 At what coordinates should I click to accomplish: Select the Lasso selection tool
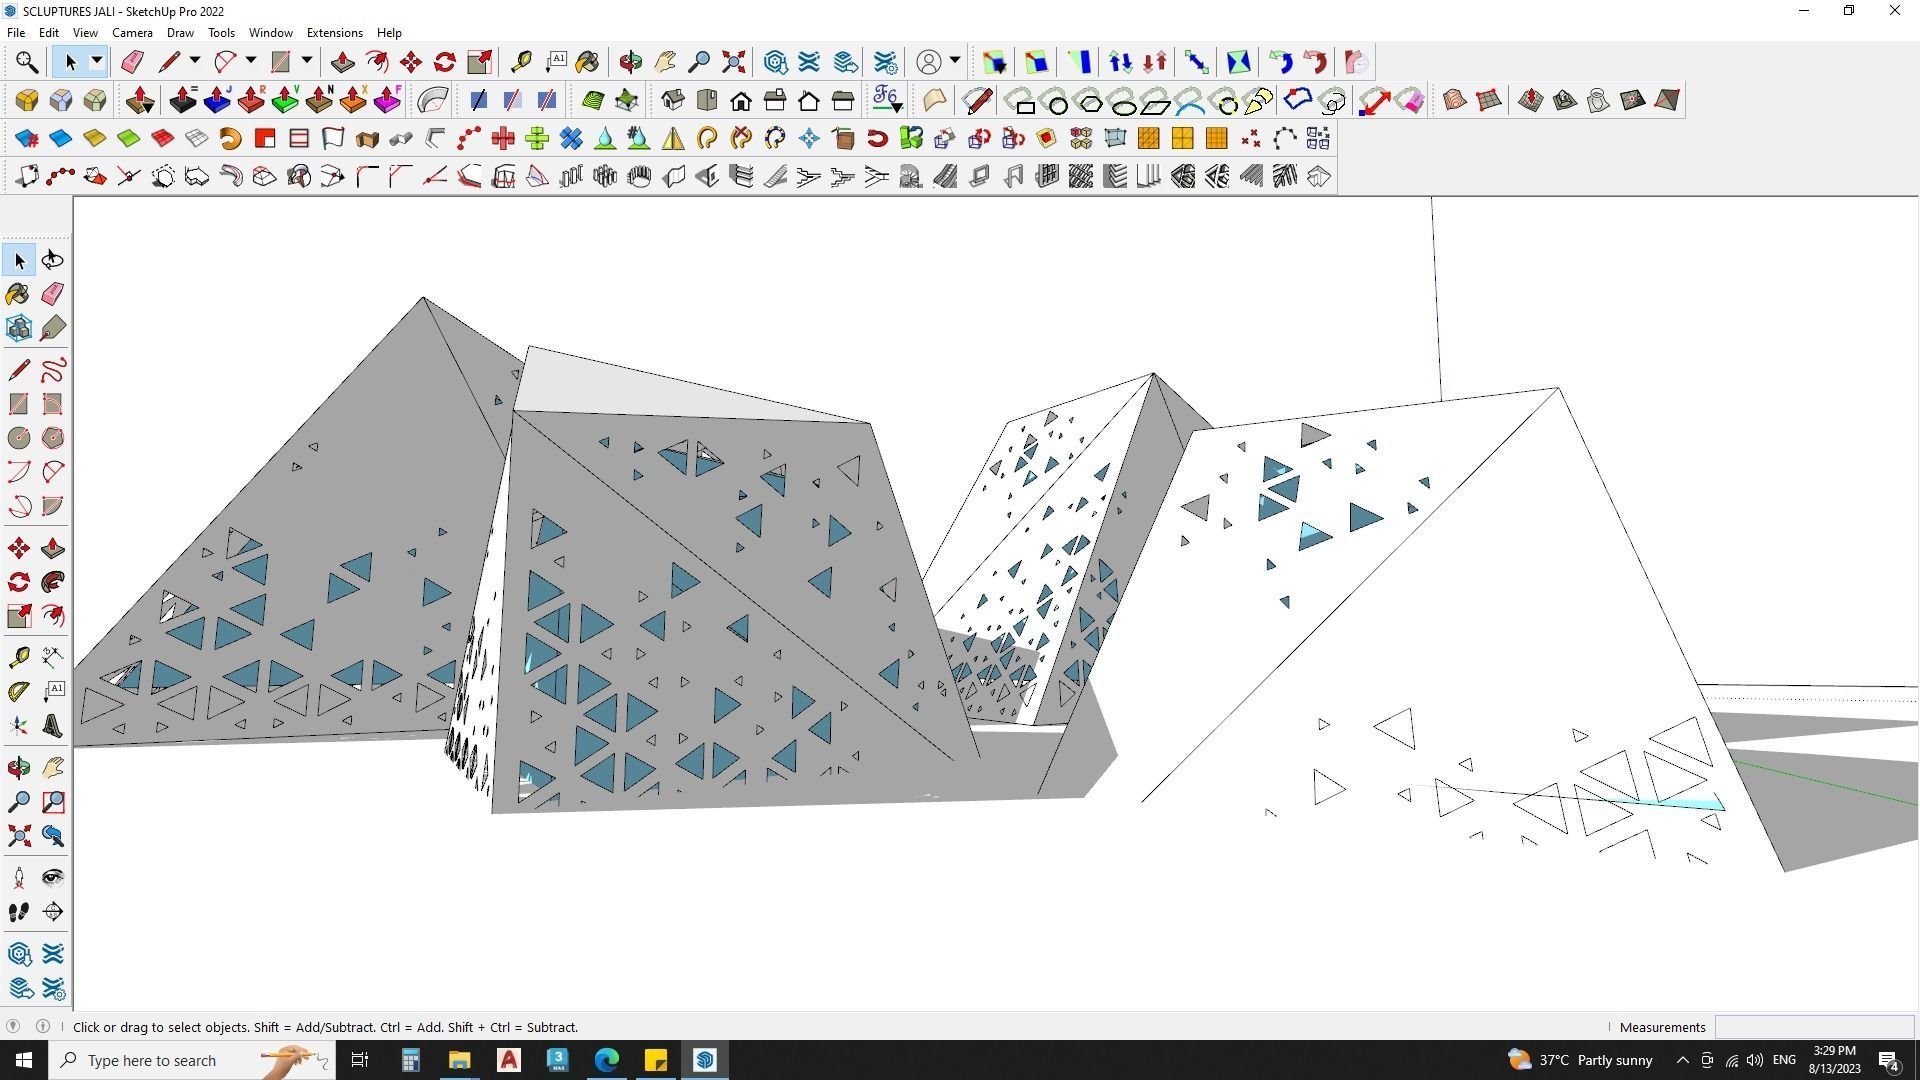coord(53,261)
